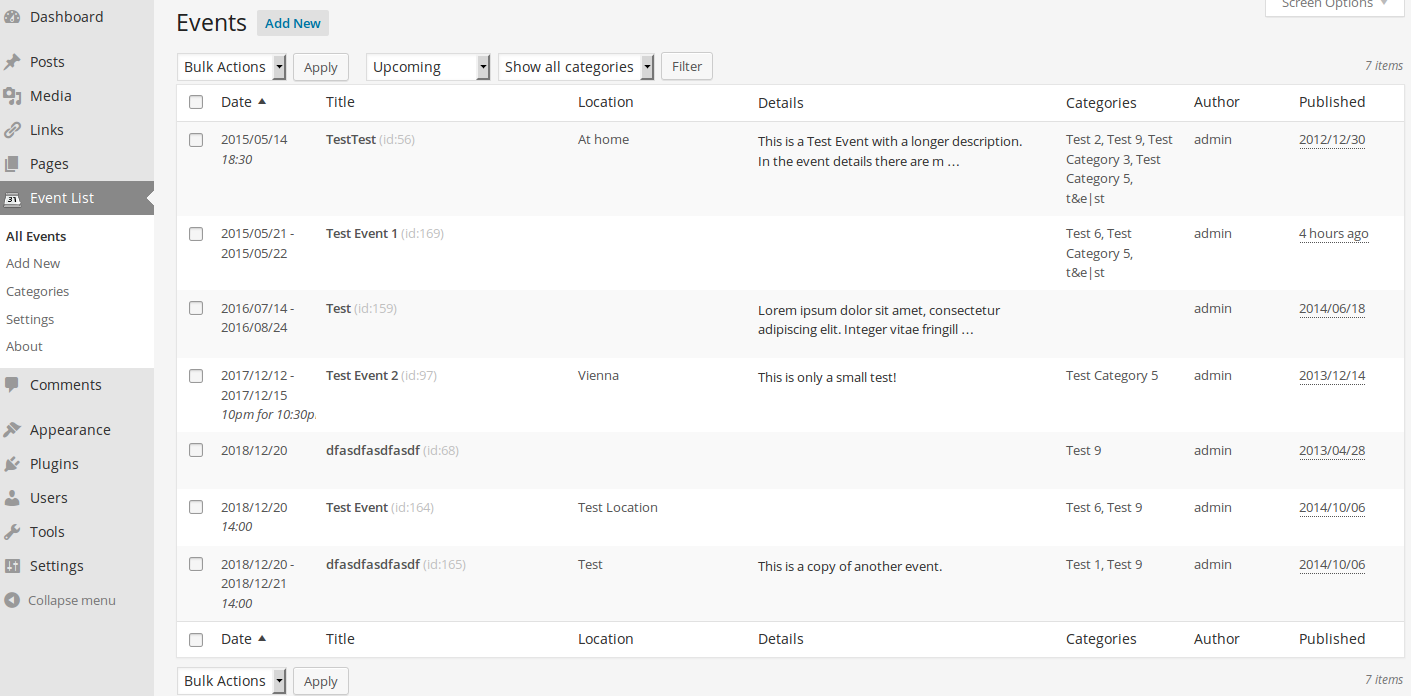Select all events using header checkbox
Image resolution: width=1411 pixels, height=696 pixels.
[x=196, y=102]
